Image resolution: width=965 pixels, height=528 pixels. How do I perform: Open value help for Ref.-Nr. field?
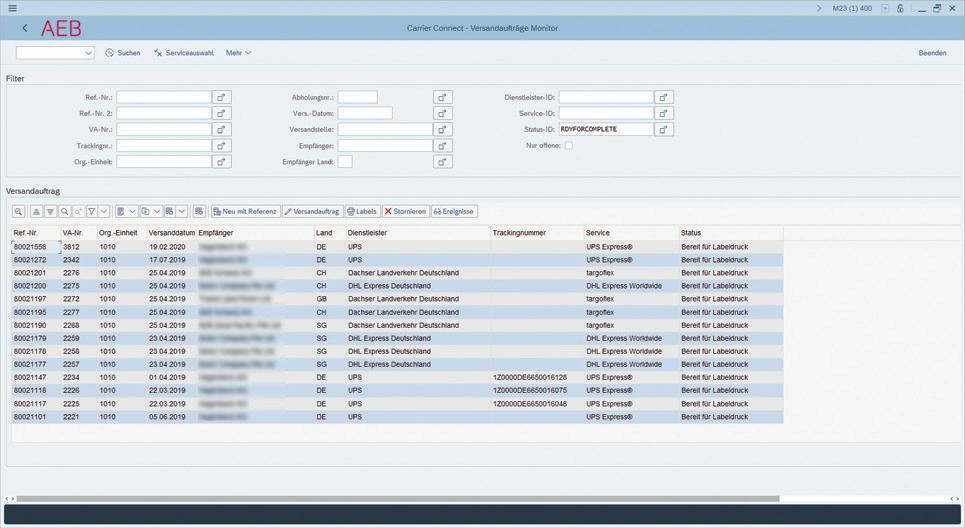point(222,97)
